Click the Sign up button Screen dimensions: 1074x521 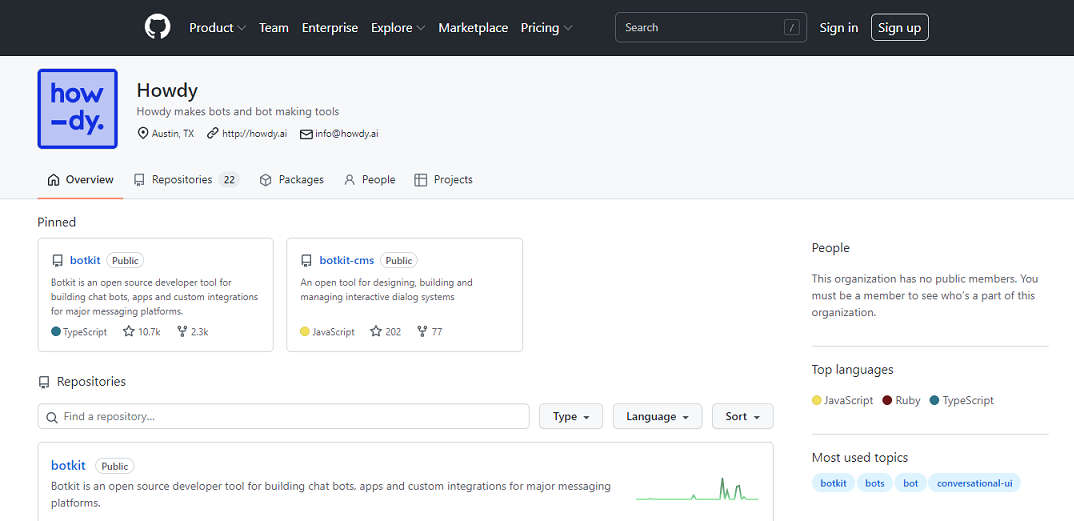tap(899, 27)
